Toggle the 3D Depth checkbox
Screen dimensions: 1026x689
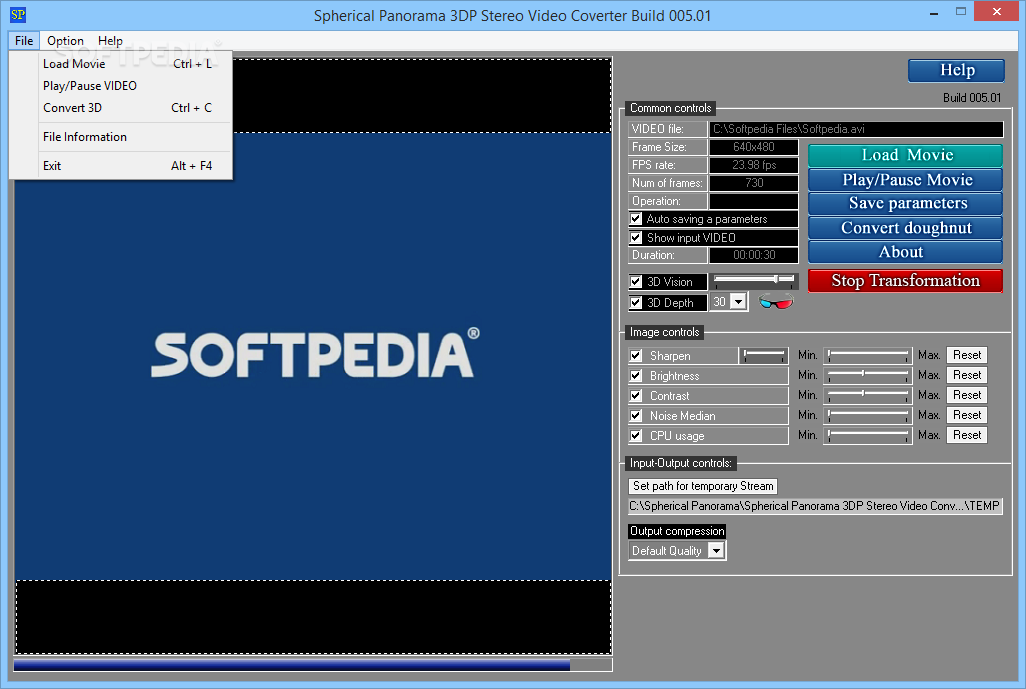point(636,302)
